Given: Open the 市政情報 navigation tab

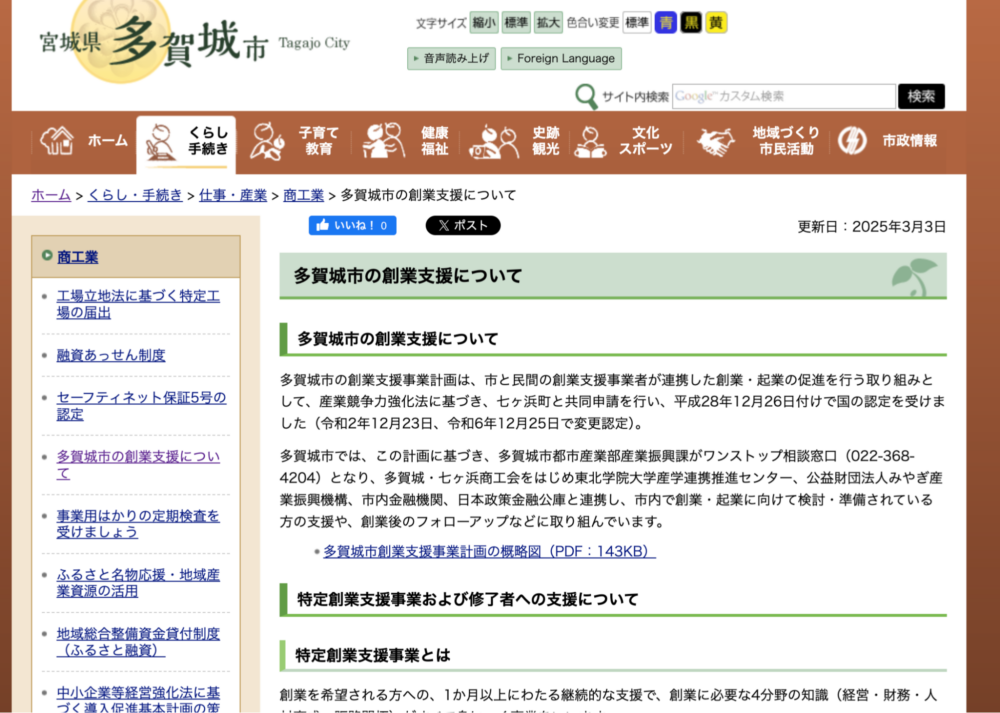Looking at the screenshot, I should pyautogui.click(x=887, y=141).
